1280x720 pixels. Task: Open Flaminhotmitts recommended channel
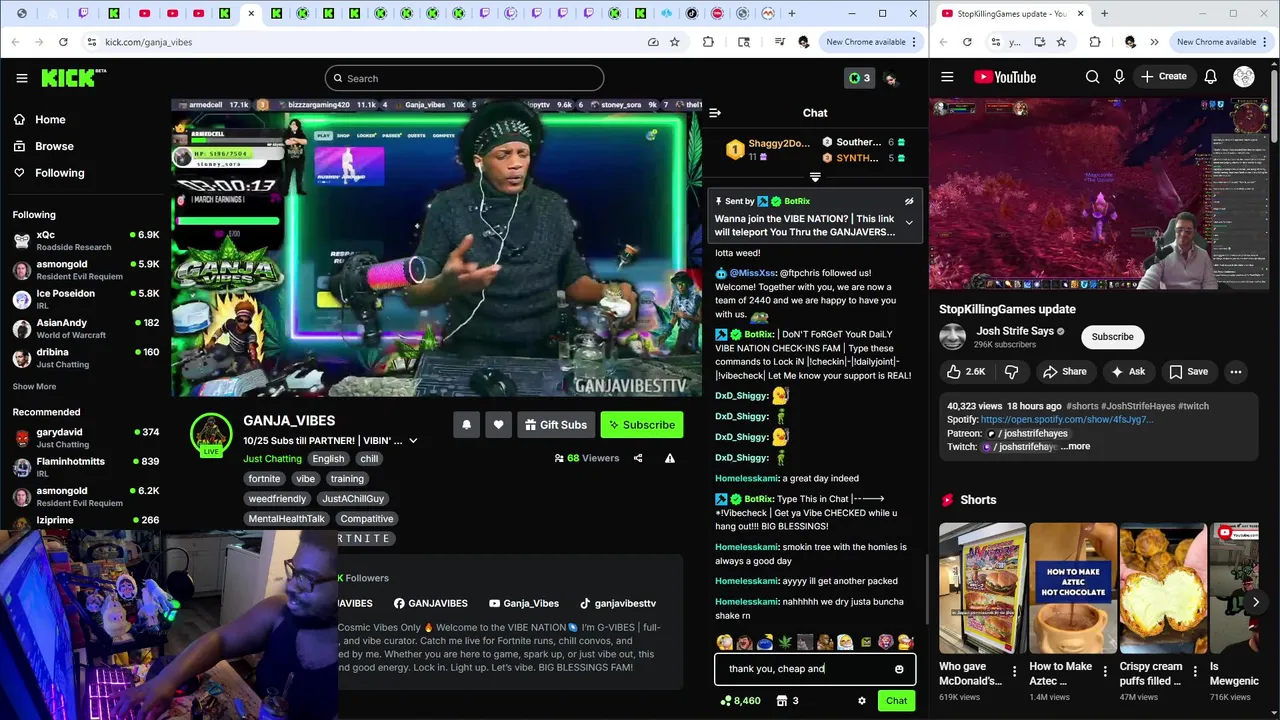tap(85, 467)
